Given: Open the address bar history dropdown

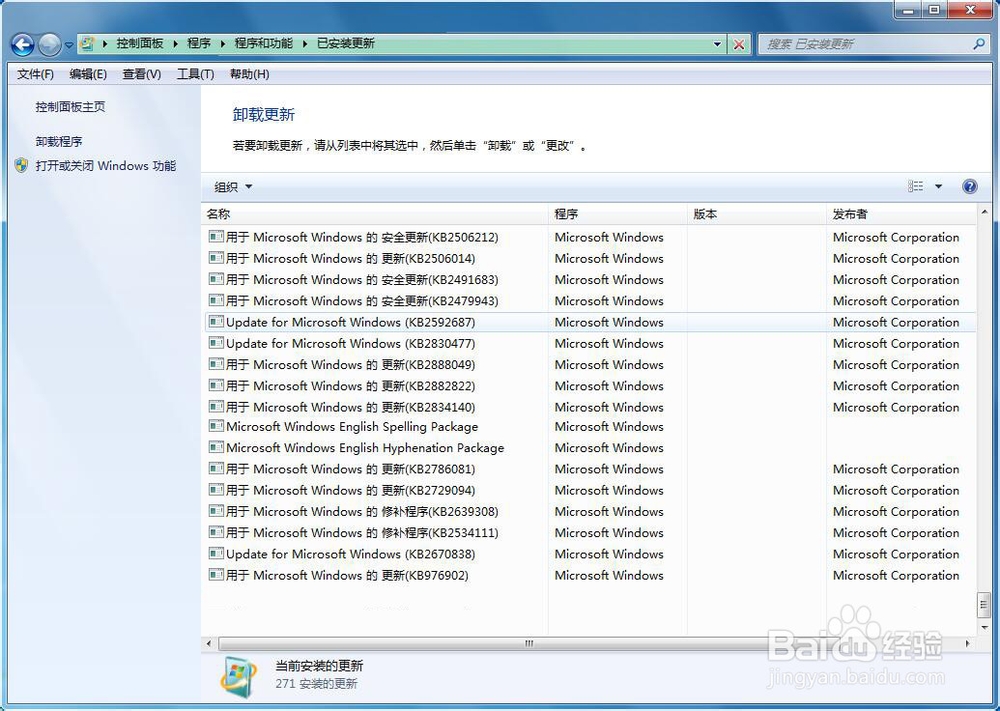Looking at the screenshot, I should (717, 44).
